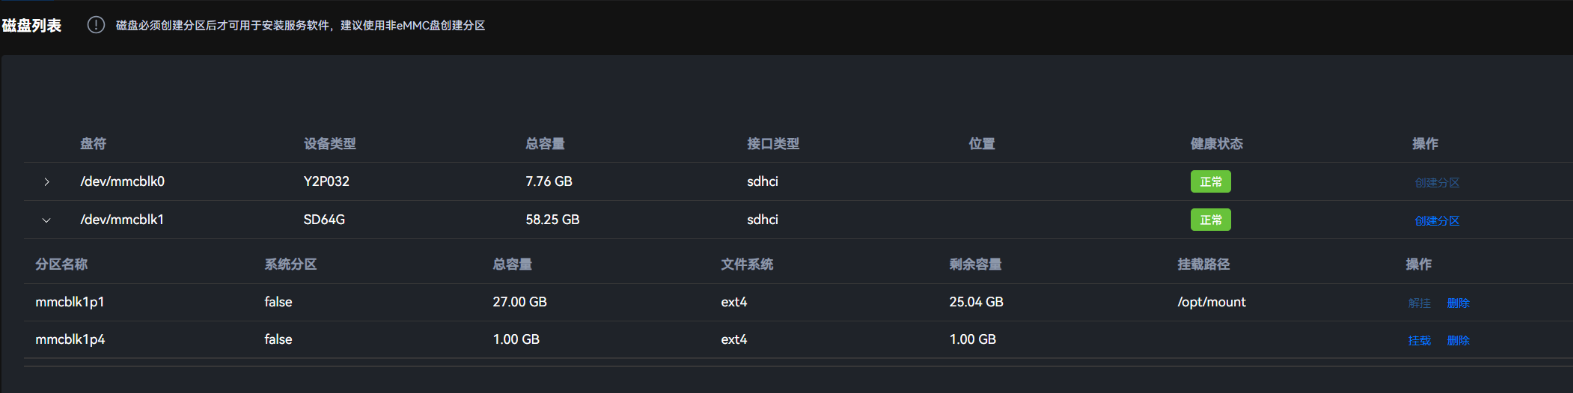Click the /opt/mount path cell
Image resolution: width=1573 pixels, height=393 pixels.
[x=1211, y=302]
